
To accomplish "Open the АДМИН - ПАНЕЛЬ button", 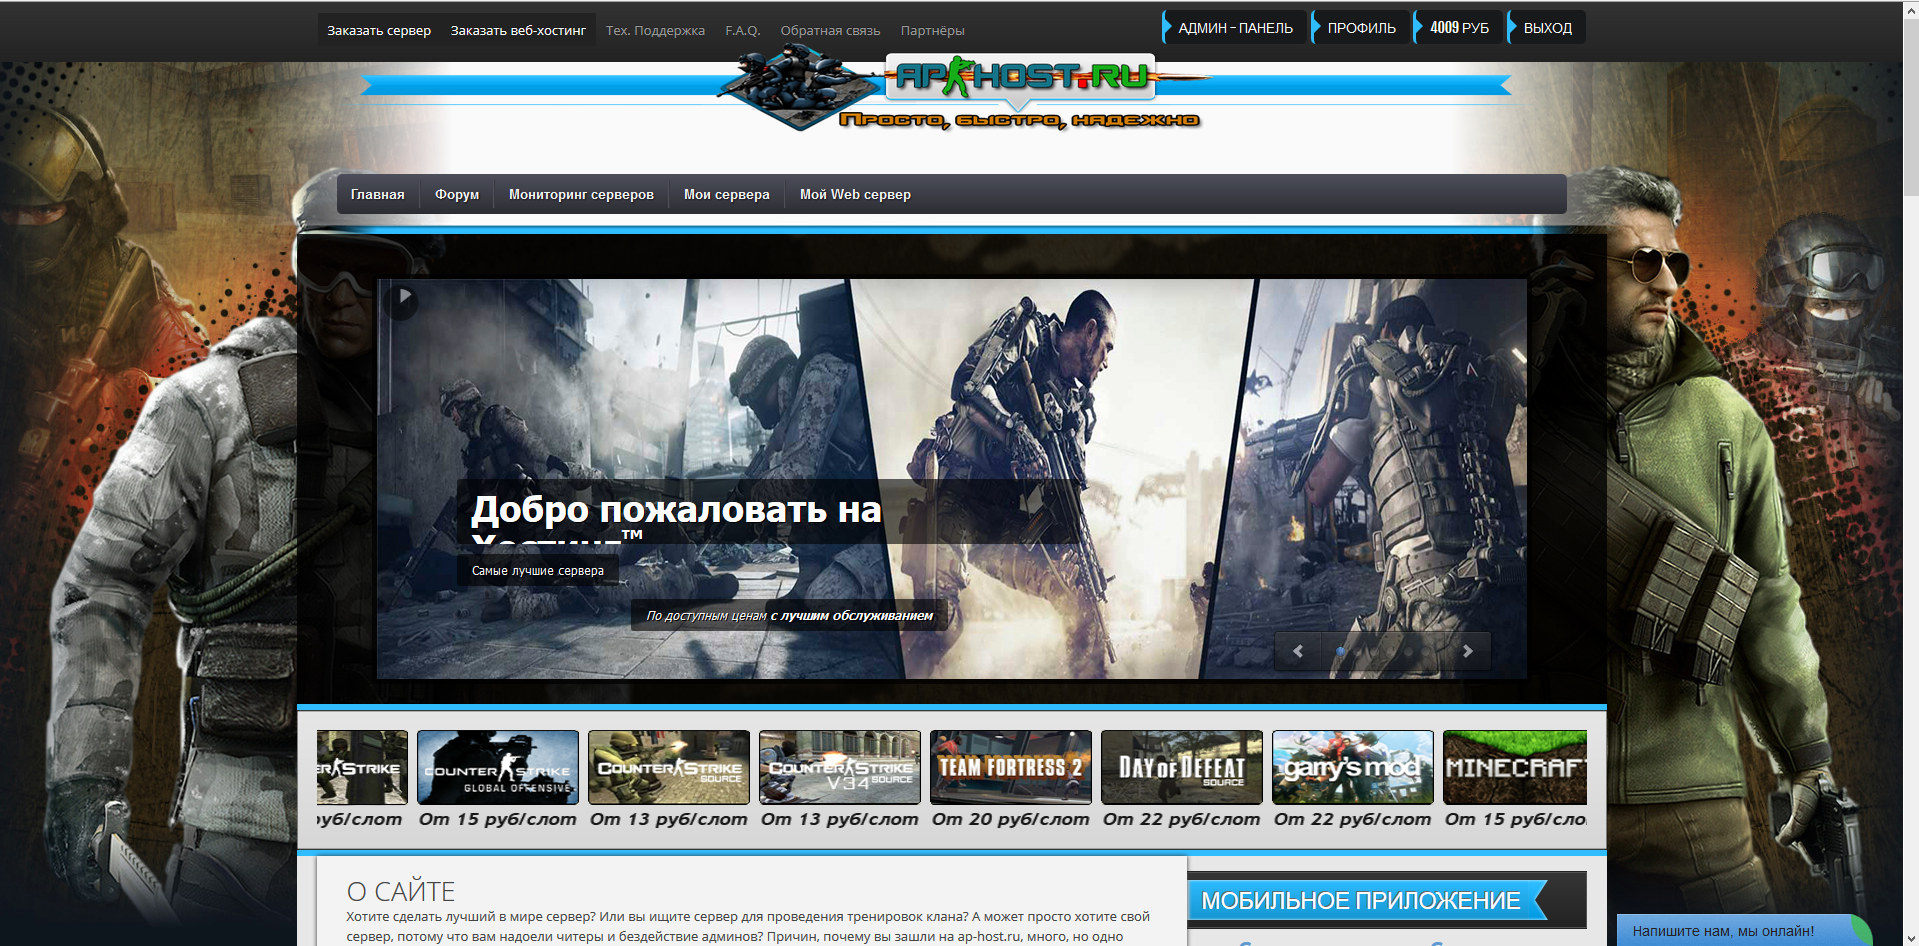I will tap(1233, 28).
